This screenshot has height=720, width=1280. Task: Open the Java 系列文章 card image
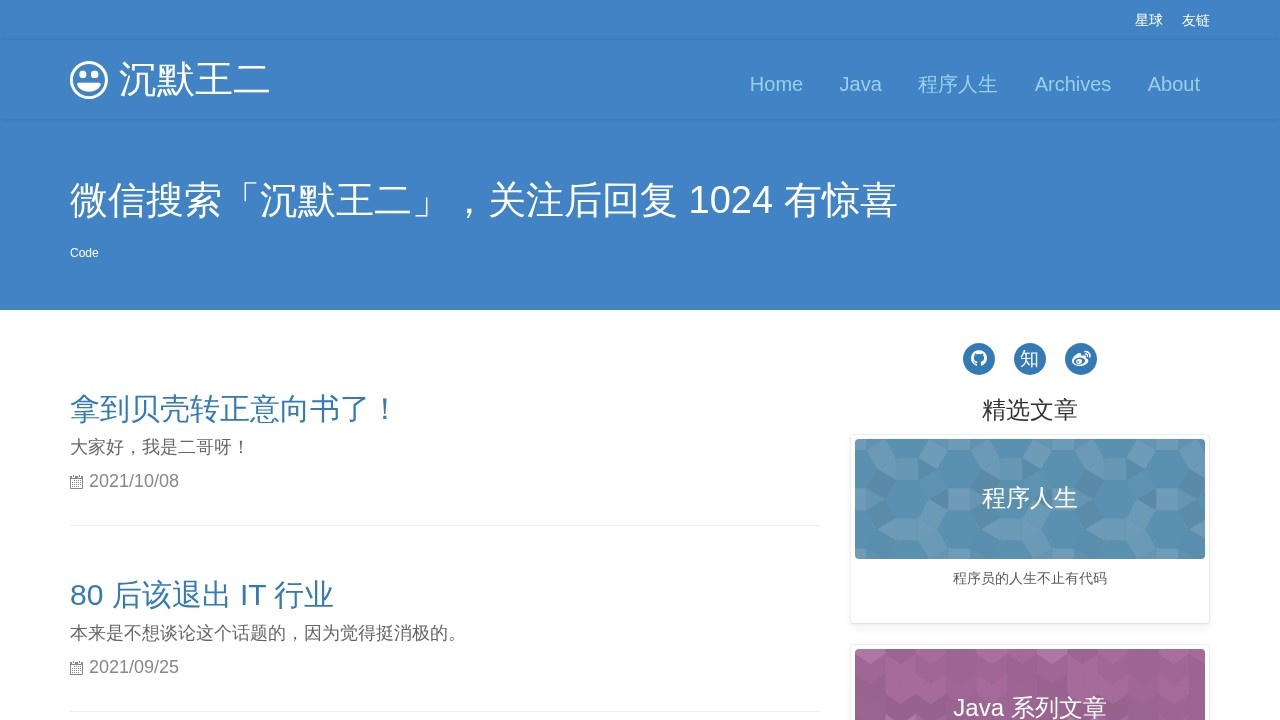point(1030,685)
